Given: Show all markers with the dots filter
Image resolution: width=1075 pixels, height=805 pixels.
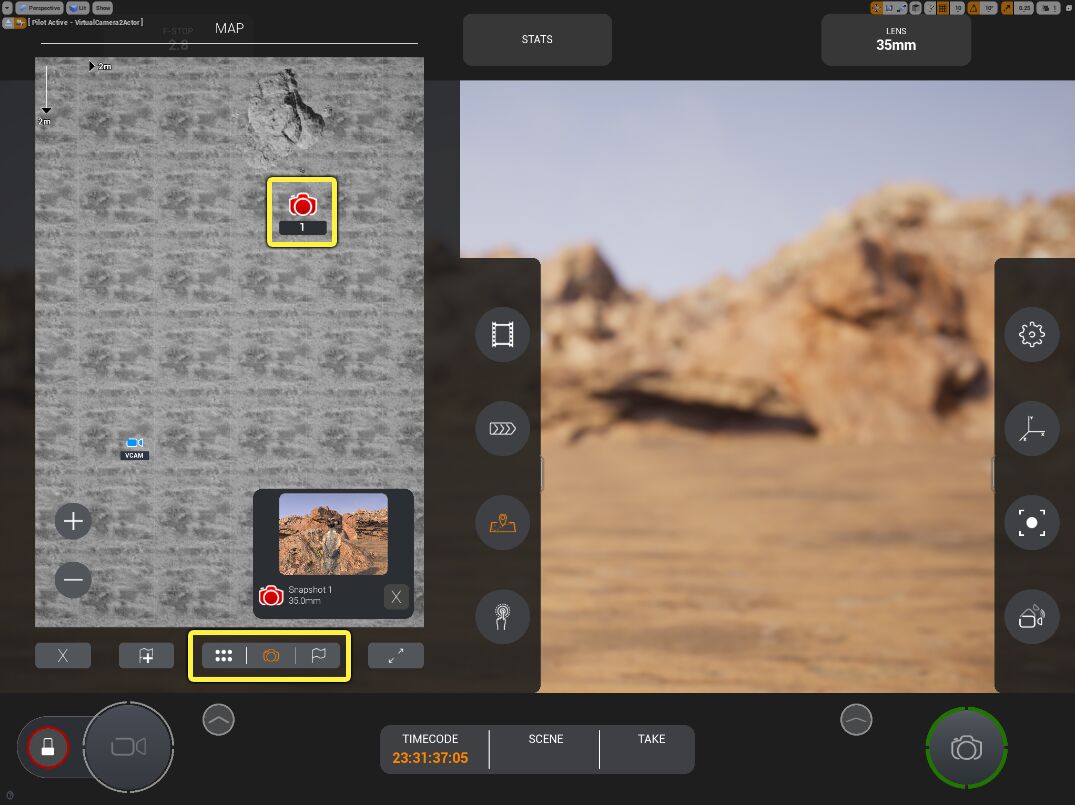Looking at the screenshot, I should click(224, 656).
